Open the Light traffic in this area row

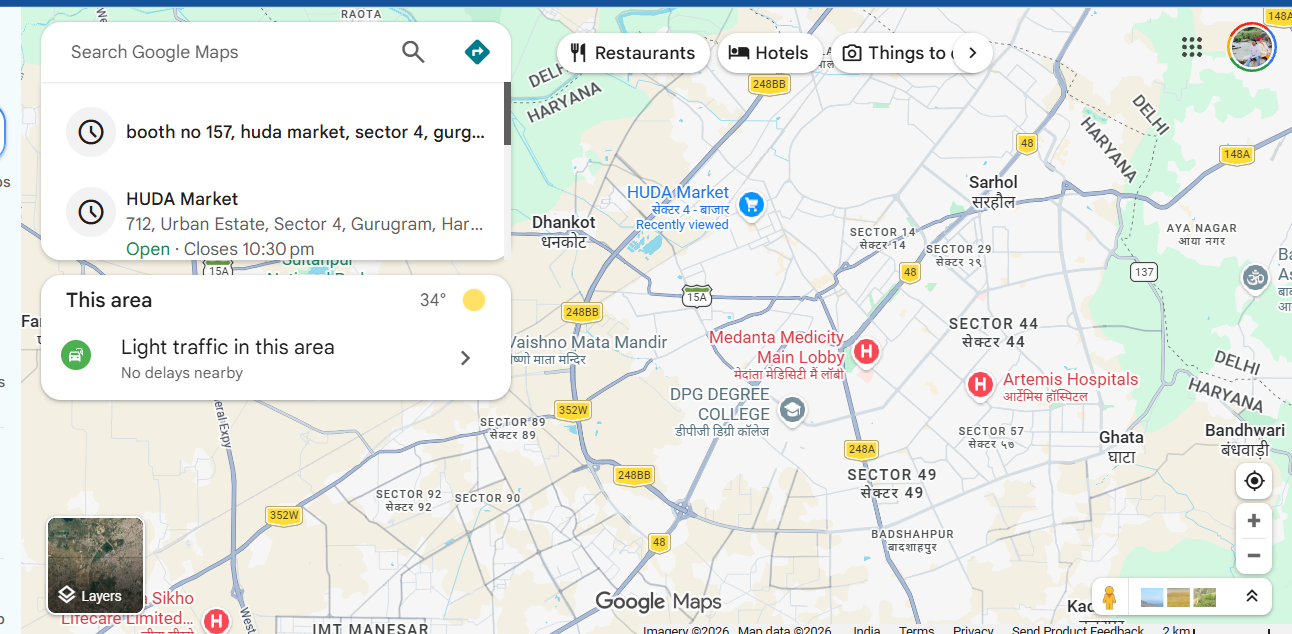pyautogui.click(x=276, y=358)
